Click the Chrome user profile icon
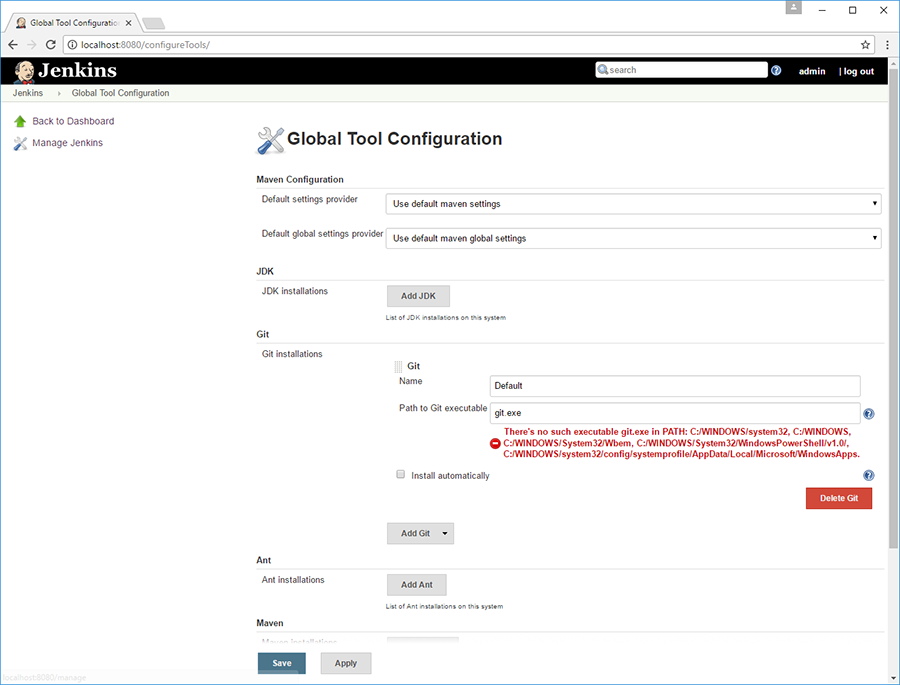The width and height of the screenshot is (900, 685). (x=793, y=7)
